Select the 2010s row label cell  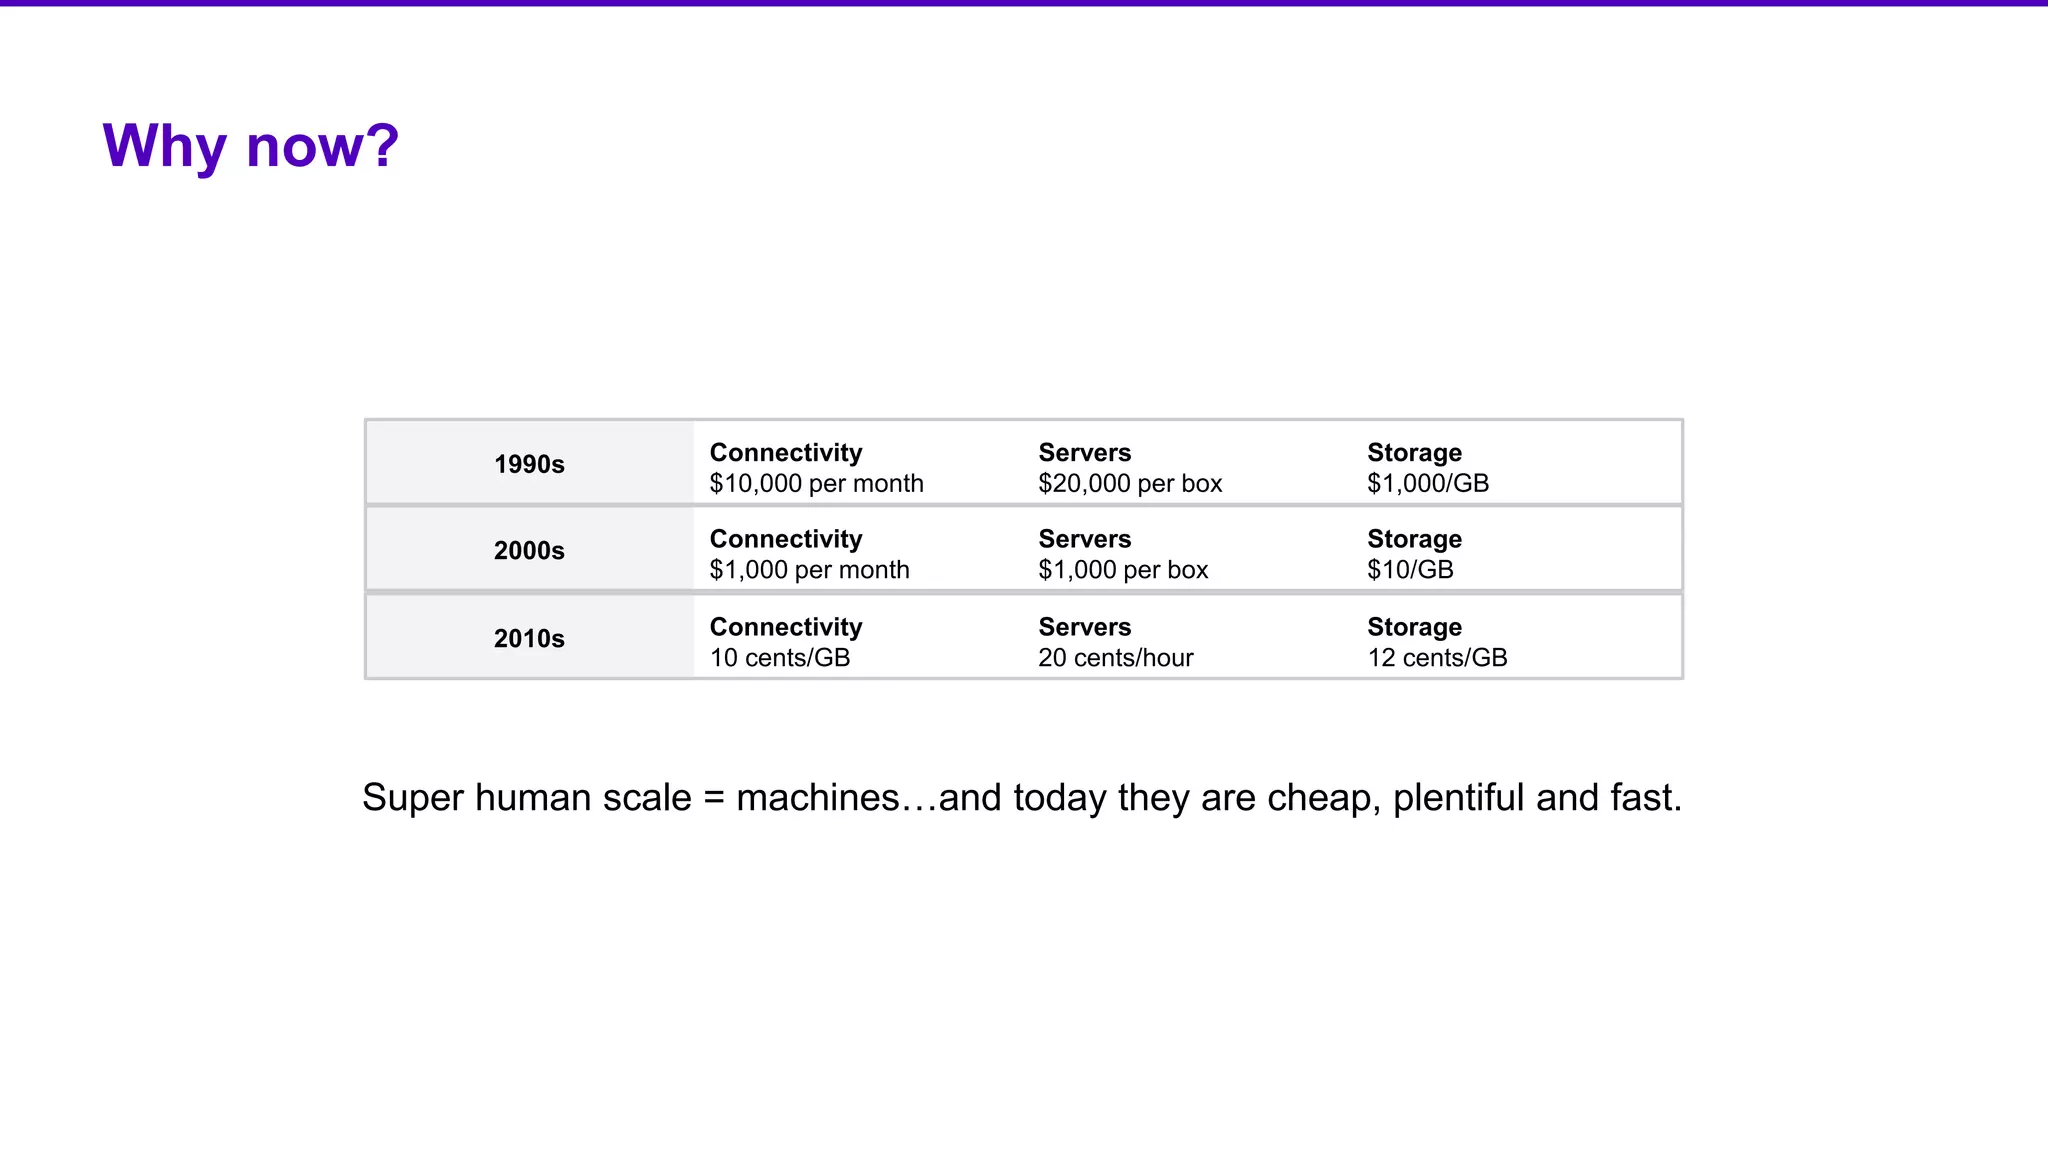(529, 638)
